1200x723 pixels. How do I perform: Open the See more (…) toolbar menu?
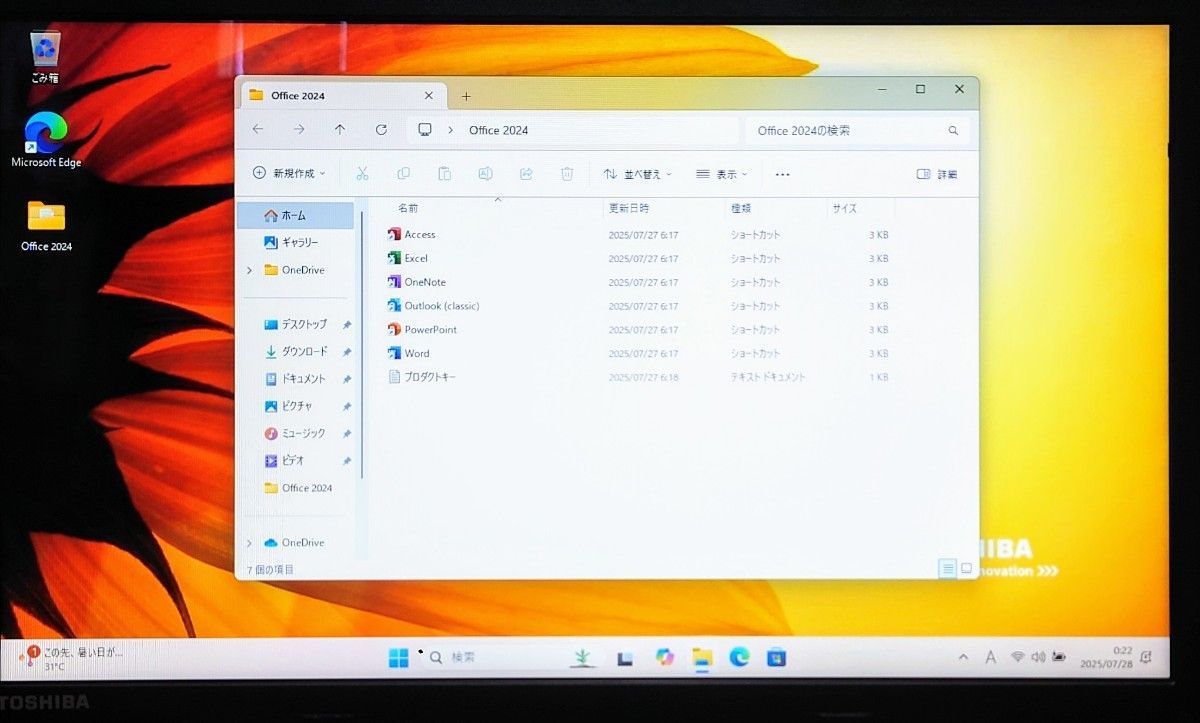782,174
